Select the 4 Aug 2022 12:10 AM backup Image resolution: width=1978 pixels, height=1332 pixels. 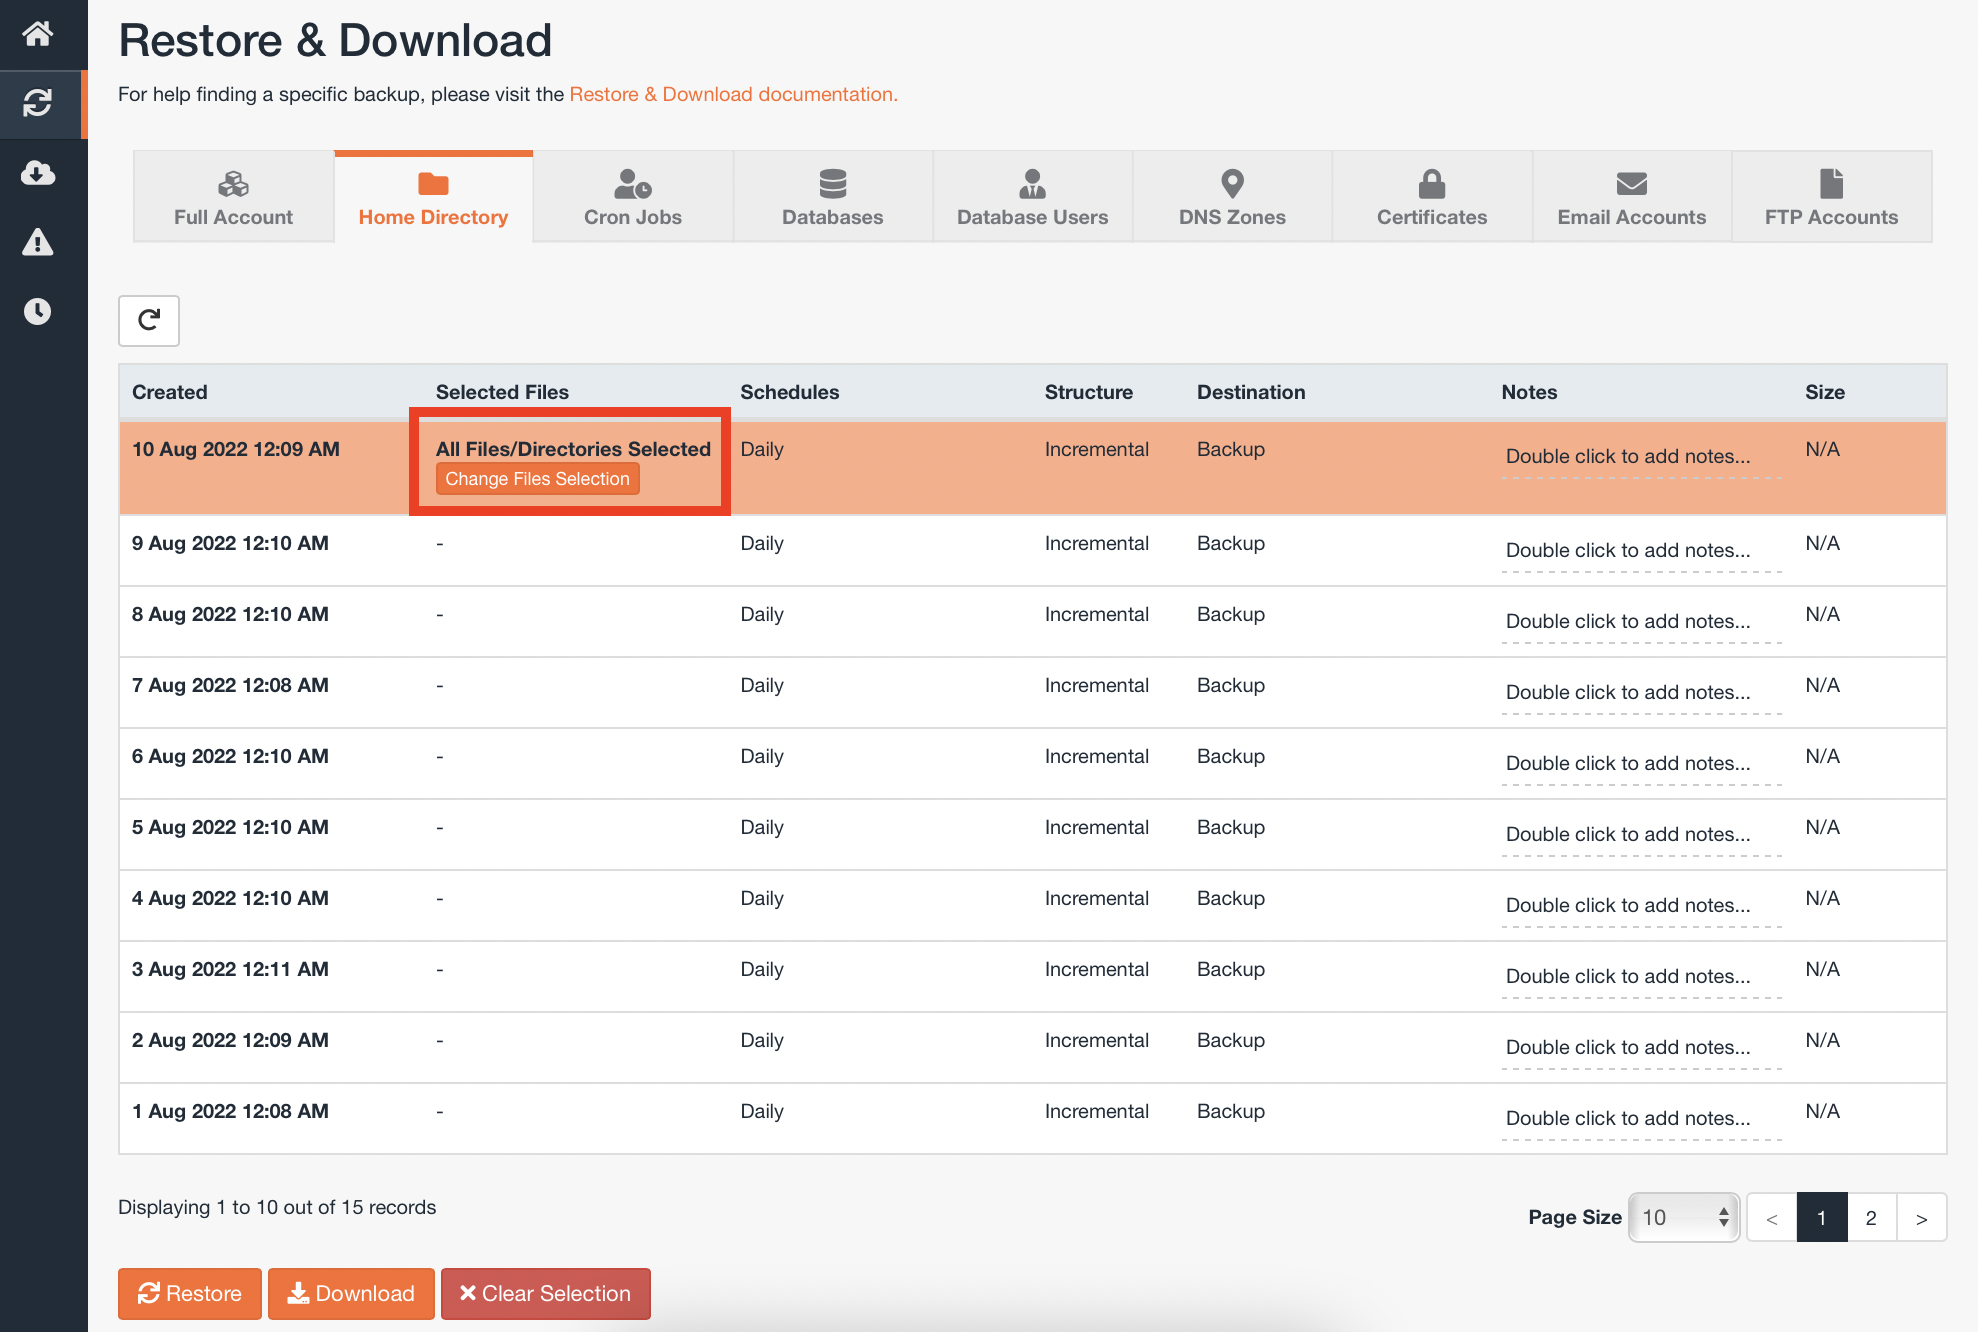click(1033, 906)
